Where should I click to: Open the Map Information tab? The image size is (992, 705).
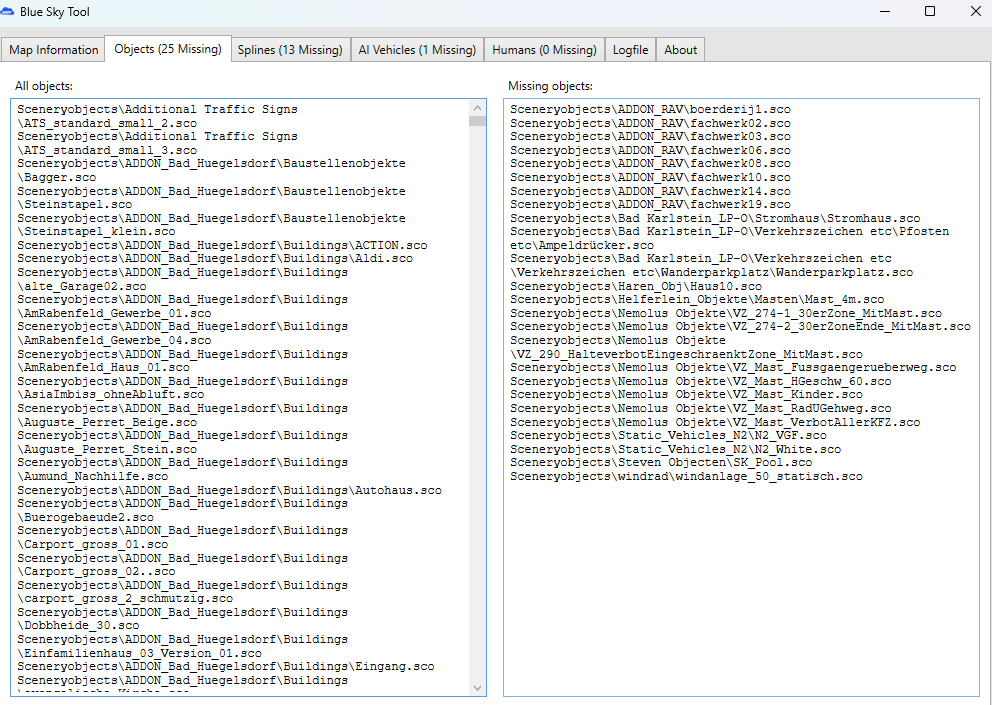[54, 50]
